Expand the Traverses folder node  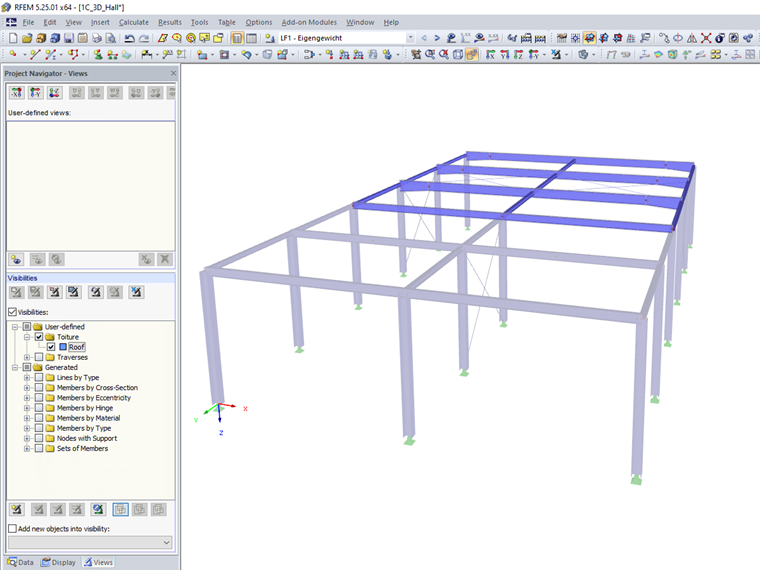coord(27,357)
